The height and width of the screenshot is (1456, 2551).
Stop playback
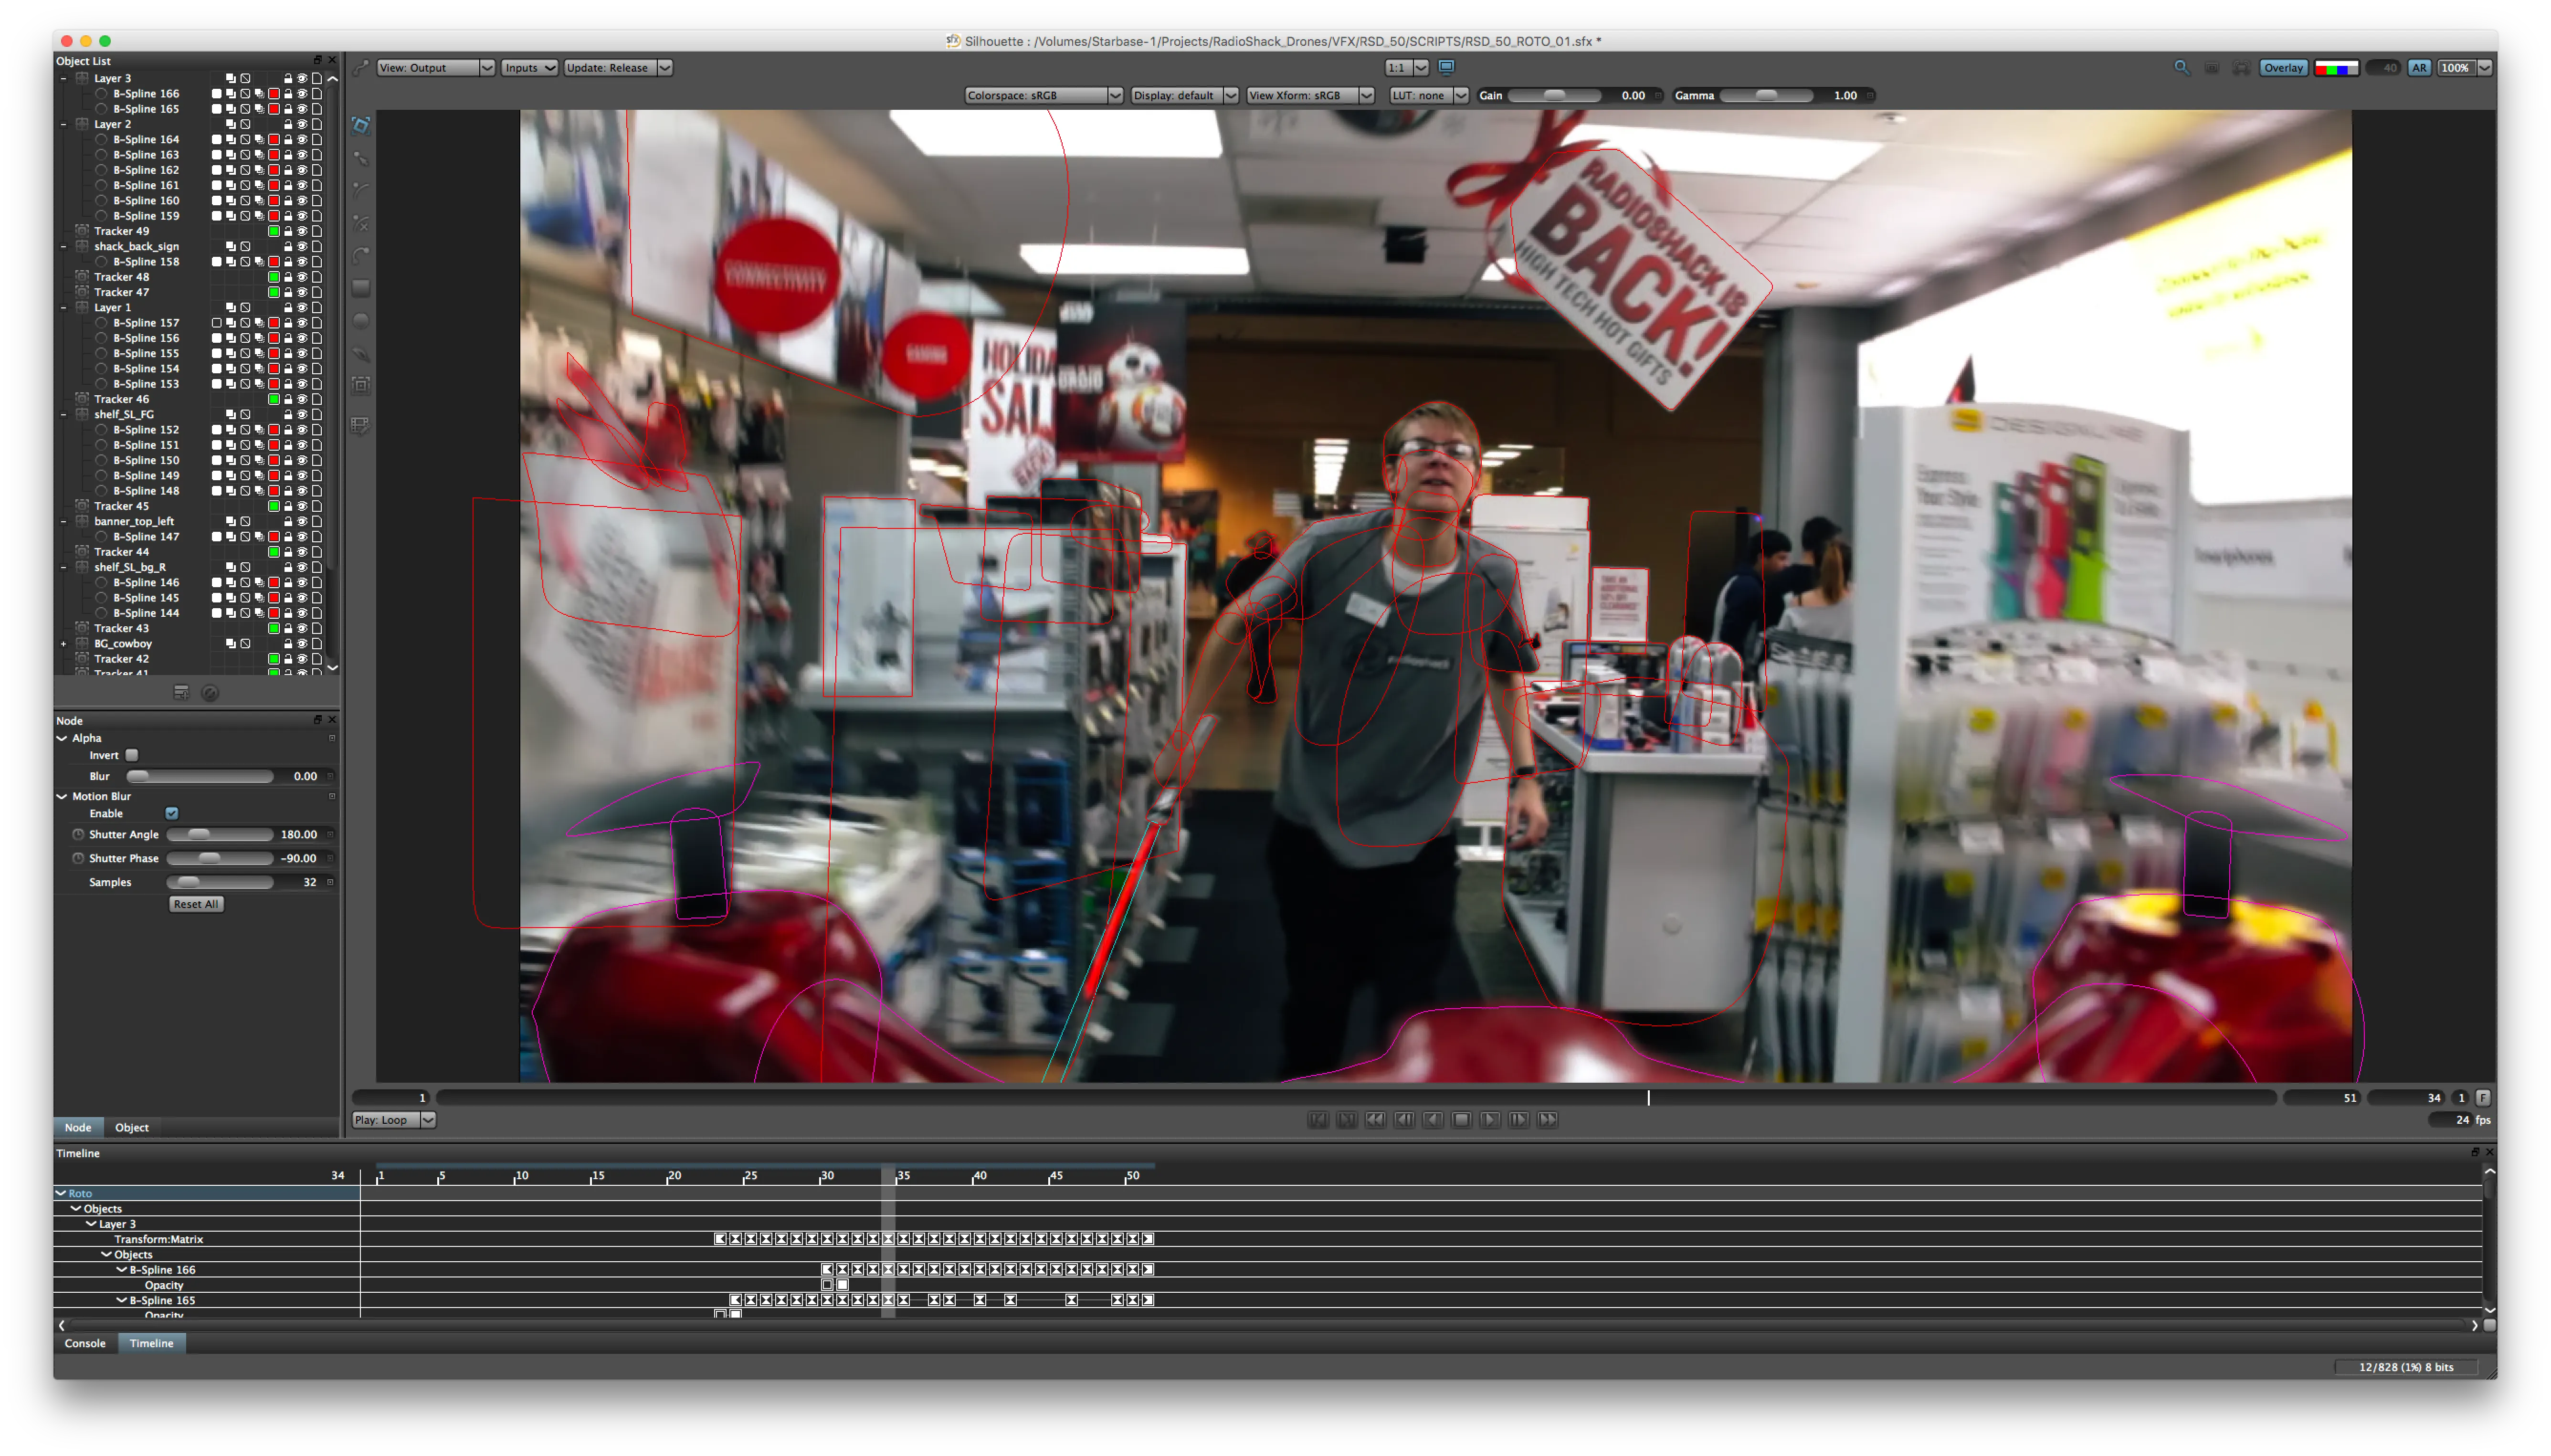point(1461,1120)
